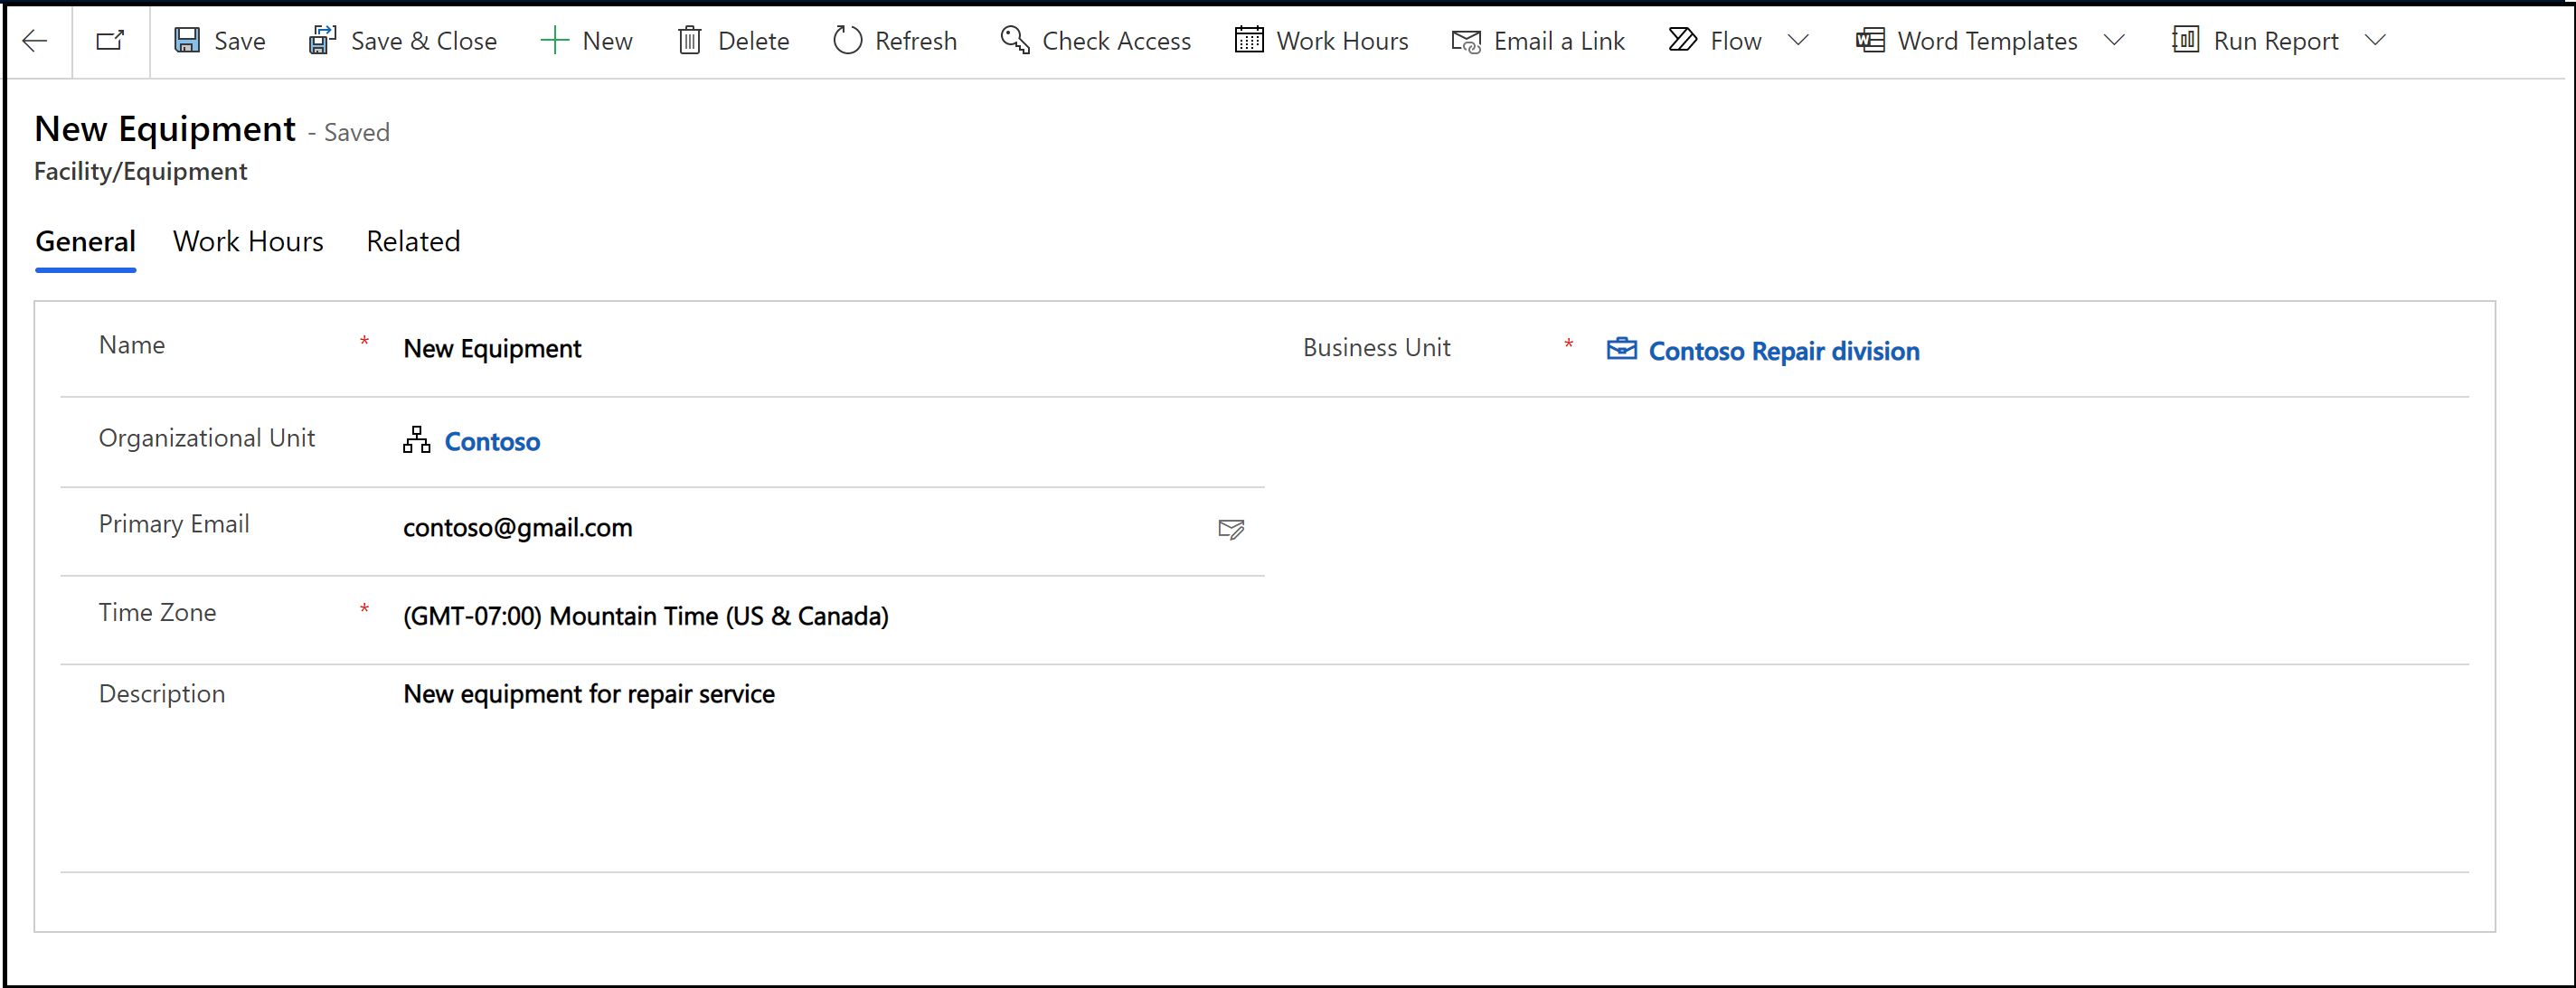This screenshot has height=988, width=2576.
Task: Open the Contoso organizational unit link
Action: (493, 441)
